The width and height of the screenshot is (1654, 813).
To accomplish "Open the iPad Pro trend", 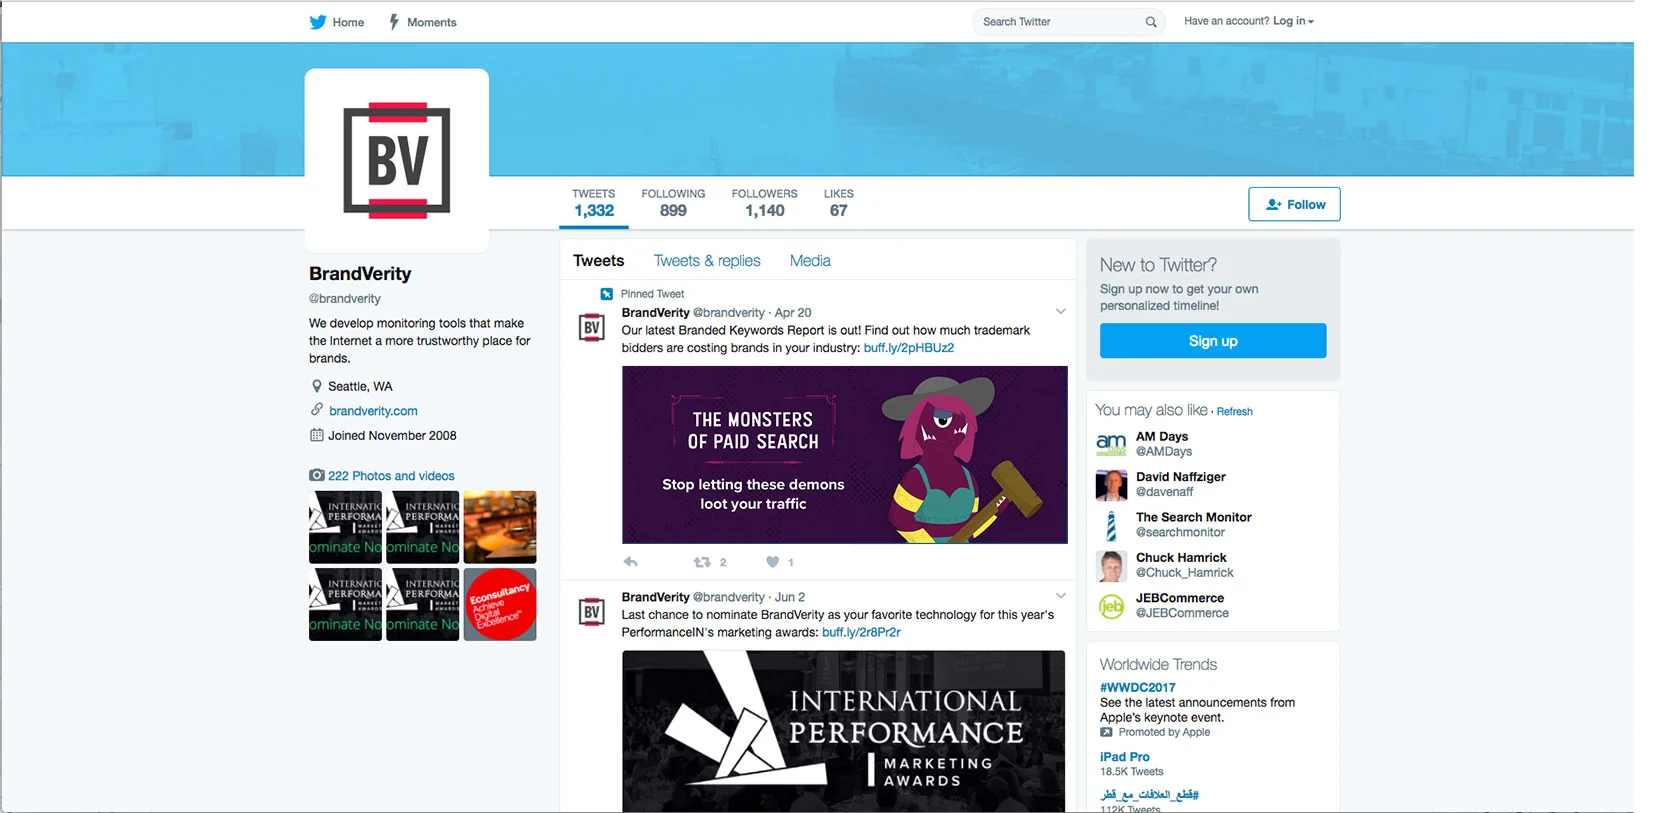I will point(1124,757).
